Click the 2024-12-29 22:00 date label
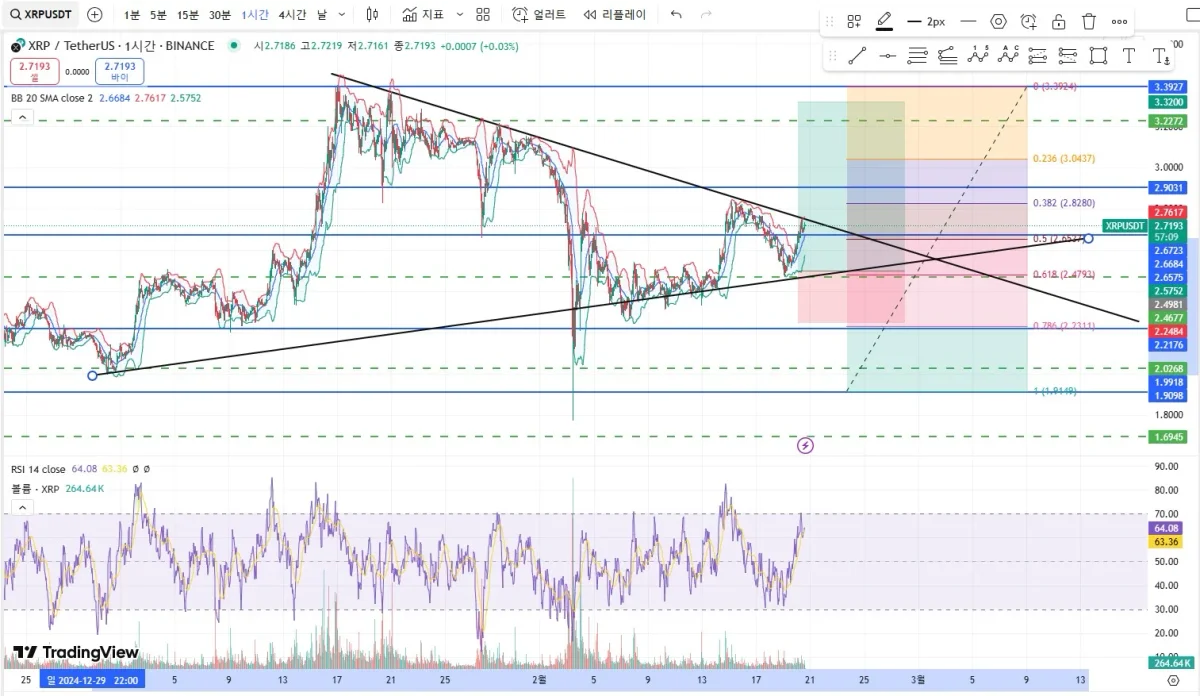Viewport: 1200px width, 696px height. [94, 679]
